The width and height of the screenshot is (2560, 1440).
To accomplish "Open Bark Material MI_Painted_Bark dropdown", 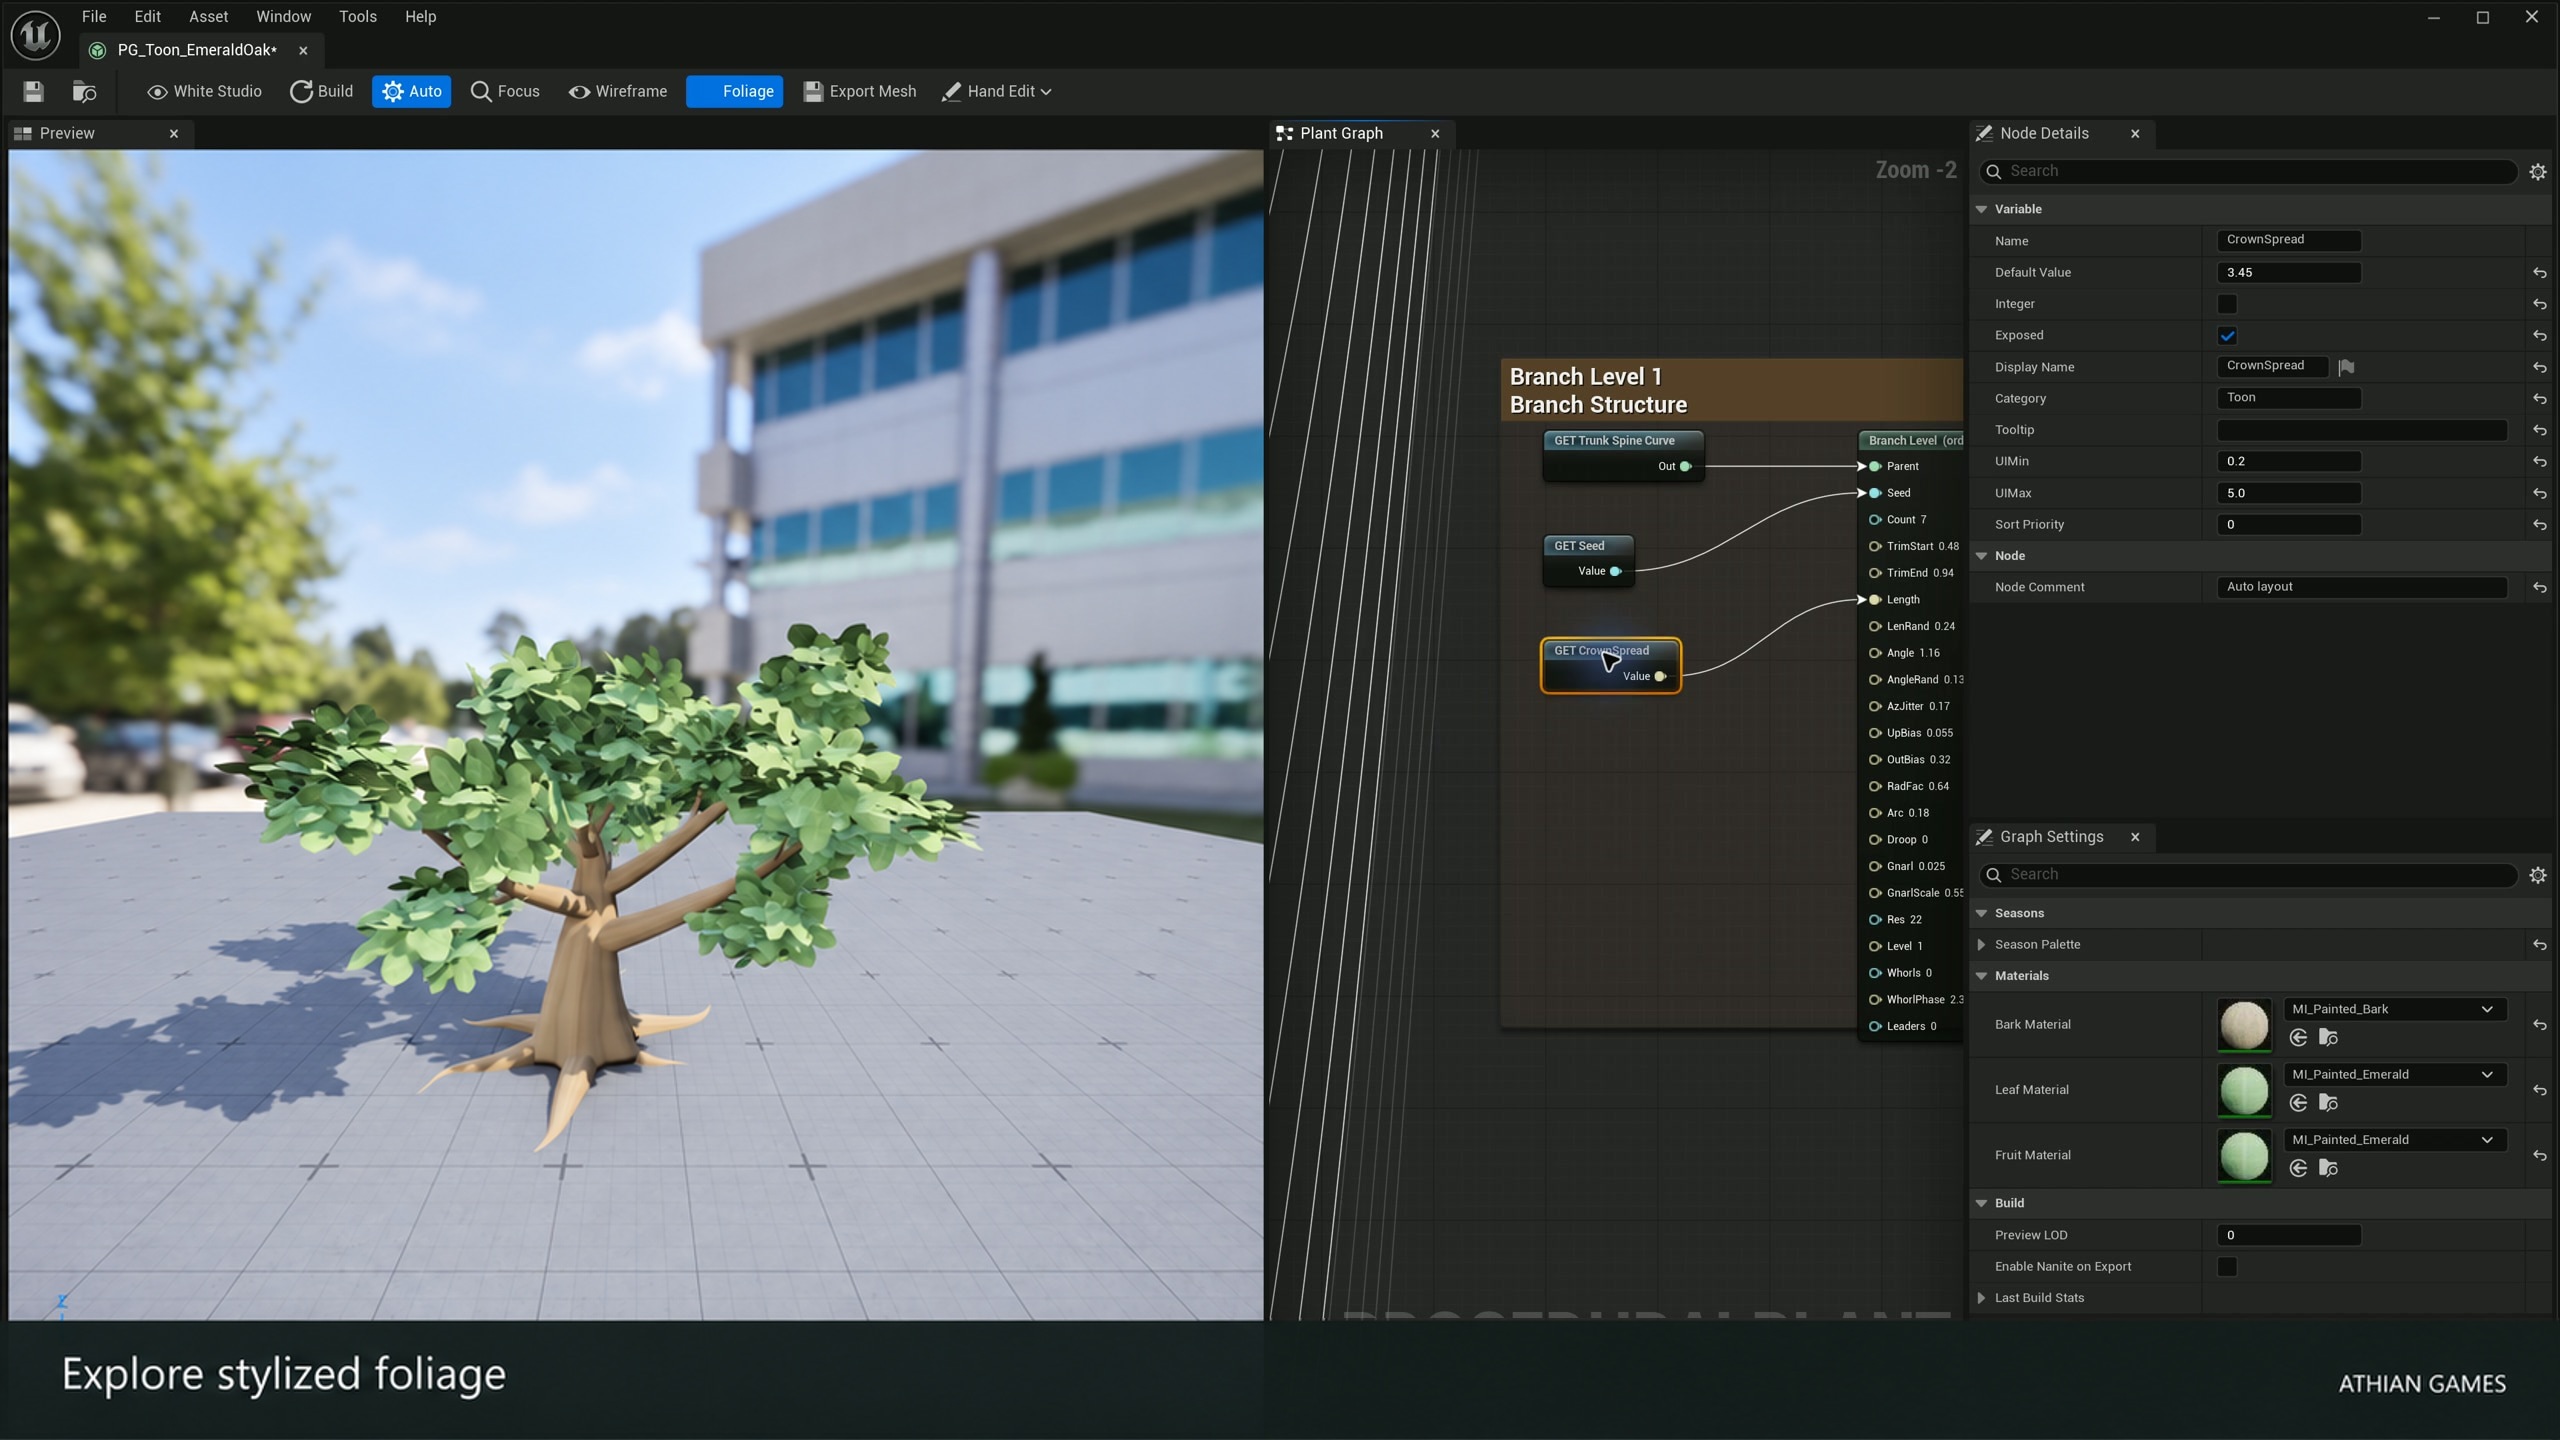I will [2394, 1009].
